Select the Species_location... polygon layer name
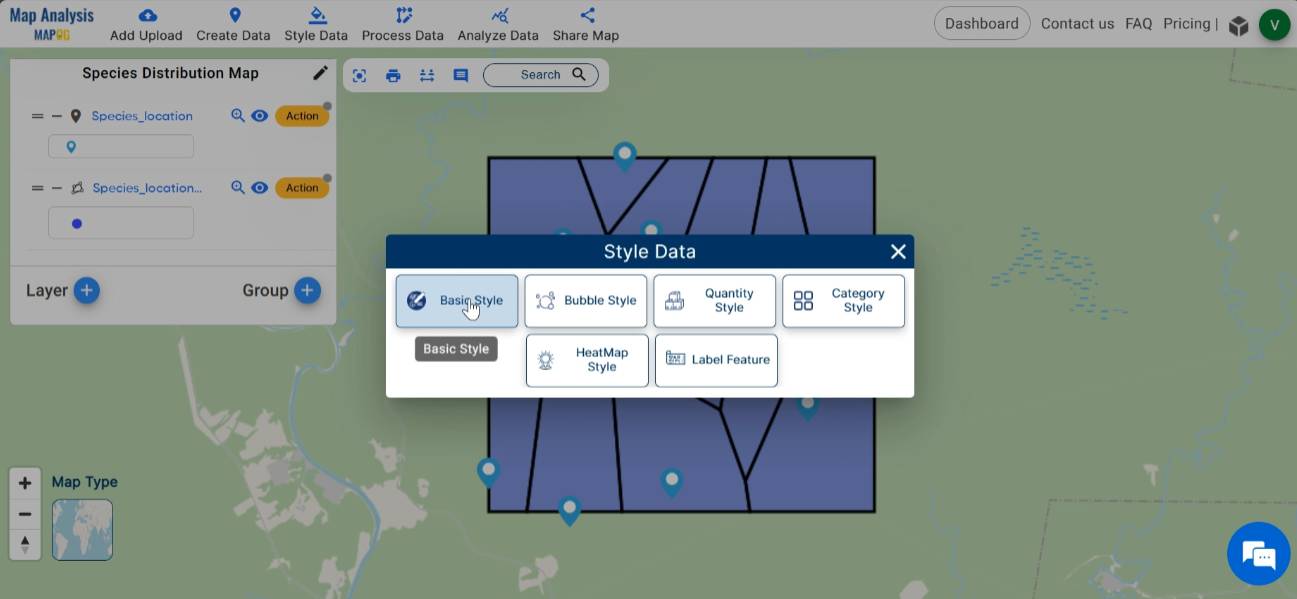Image resolution: width=1297 pixels, height=599 pixels. tap(147, 188)
